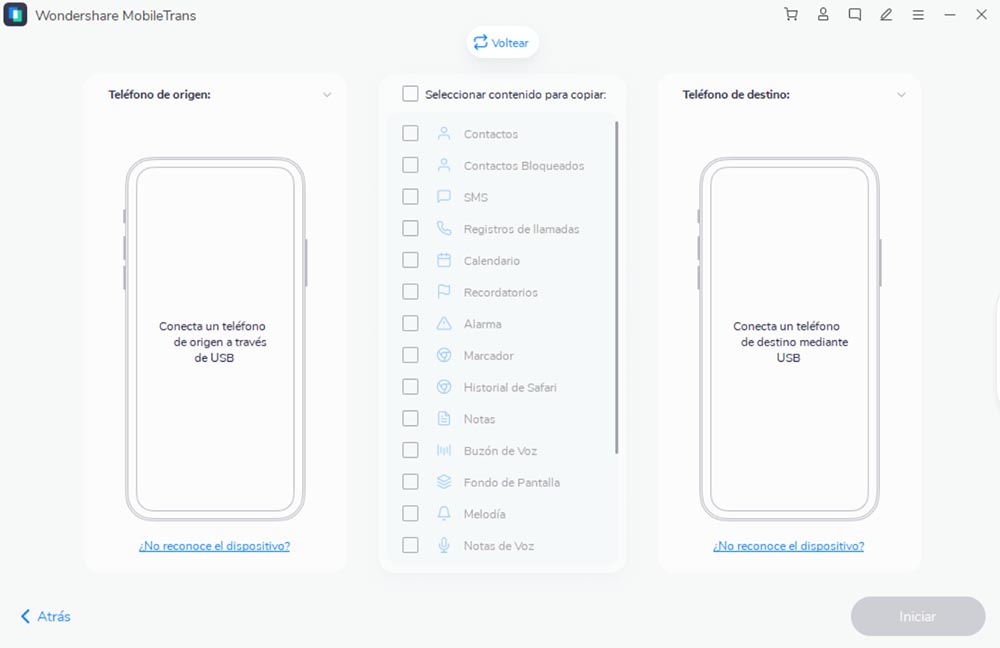This screenshot has height=648, width=1000.
Task: Open the shopping cart icon
Action: pyautogui.click(x=791, y=15)
